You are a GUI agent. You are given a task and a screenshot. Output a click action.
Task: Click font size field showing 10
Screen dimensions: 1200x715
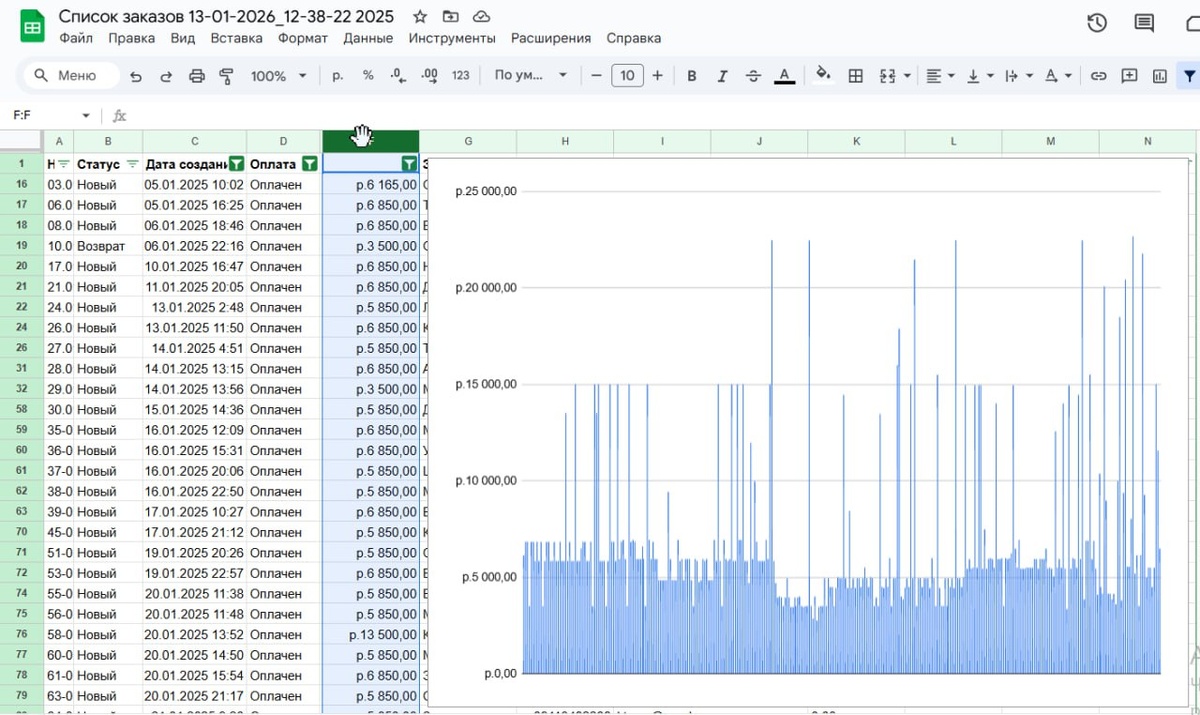(627, 76)
